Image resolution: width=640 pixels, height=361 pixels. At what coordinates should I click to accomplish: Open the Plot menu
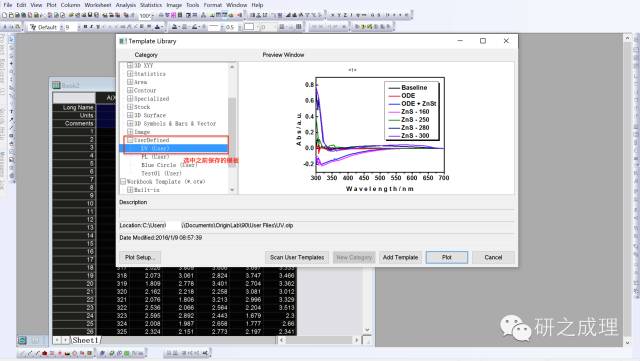click(x=51, y=5)
